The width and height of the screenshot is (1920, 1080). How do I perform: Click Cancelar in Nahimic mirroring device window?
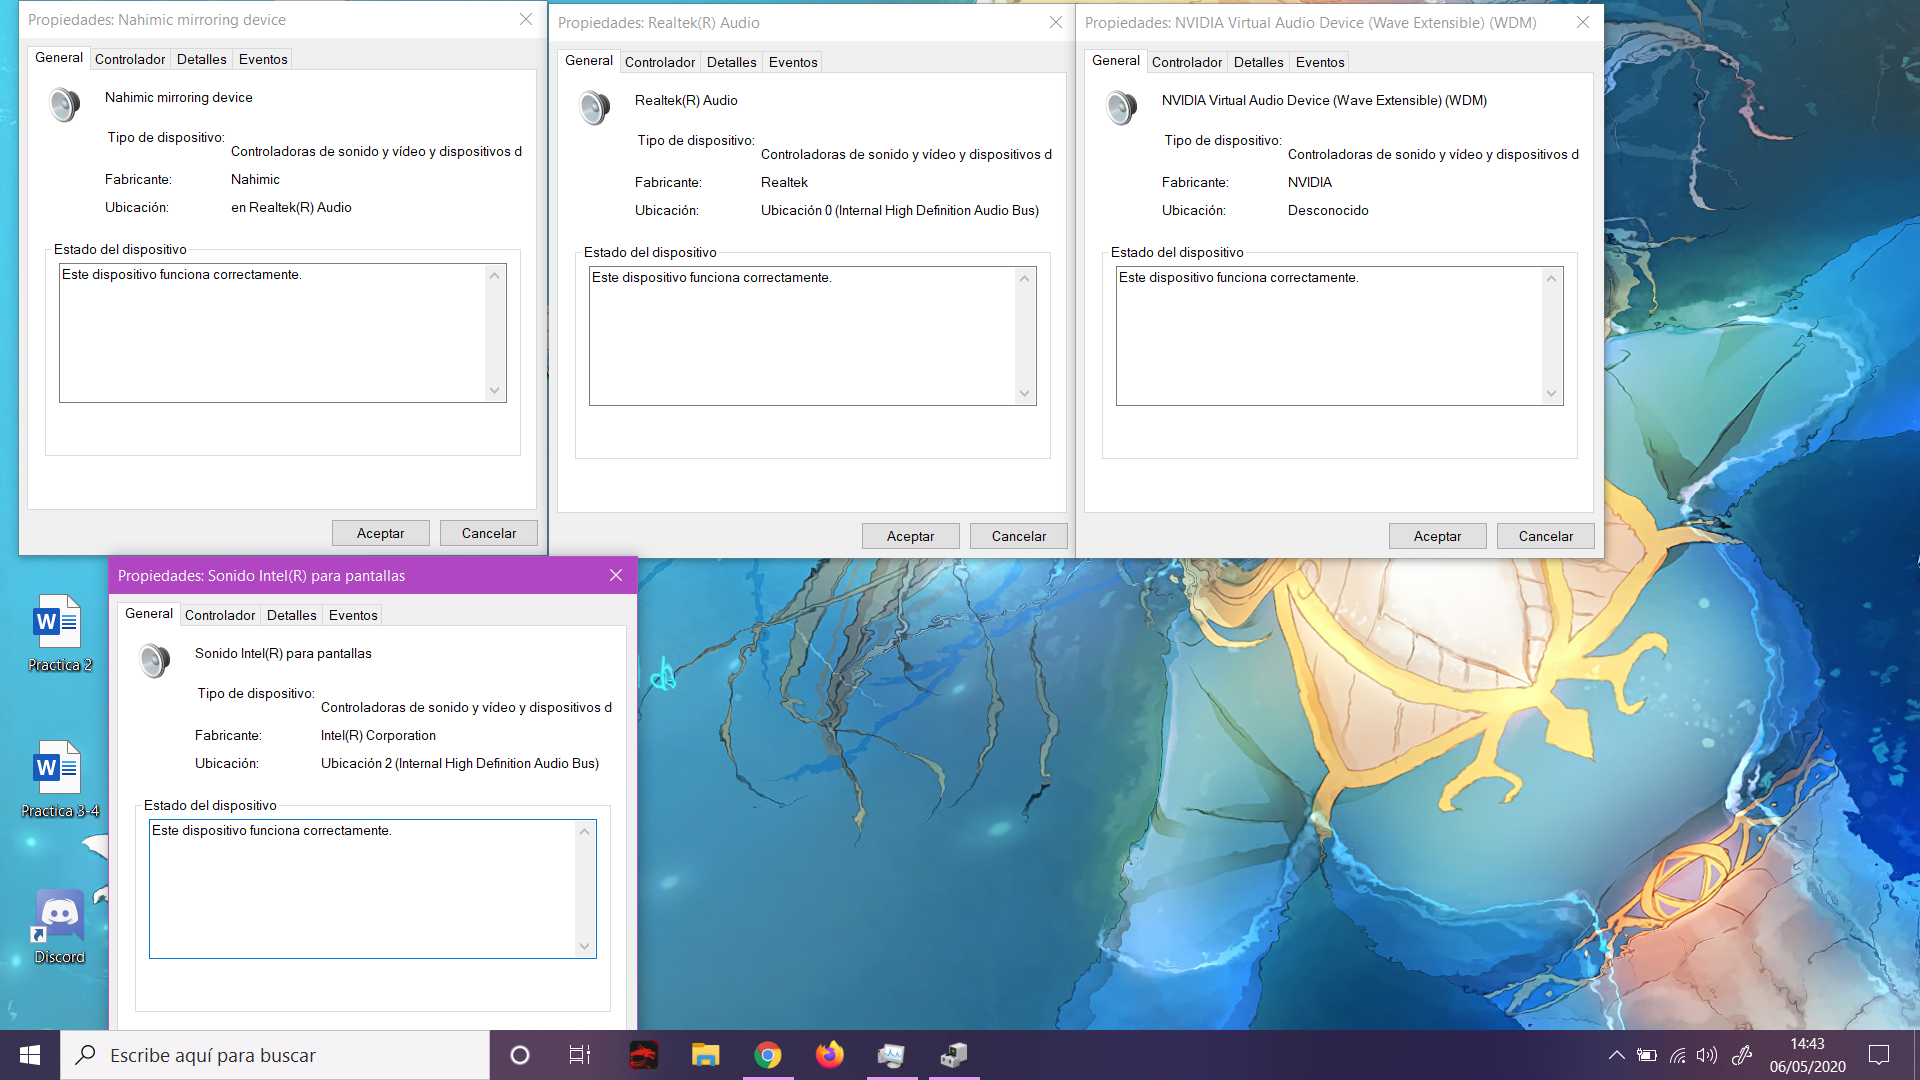(x=489, y=533)
